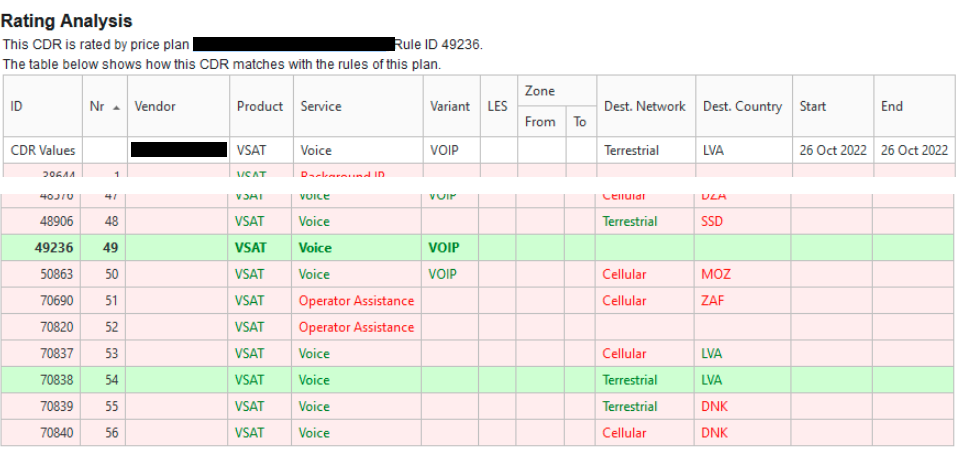Viewport: 971px width, 458px height.
Task: Click rule ID 70838 in the green row
Action: pos(54,380)
